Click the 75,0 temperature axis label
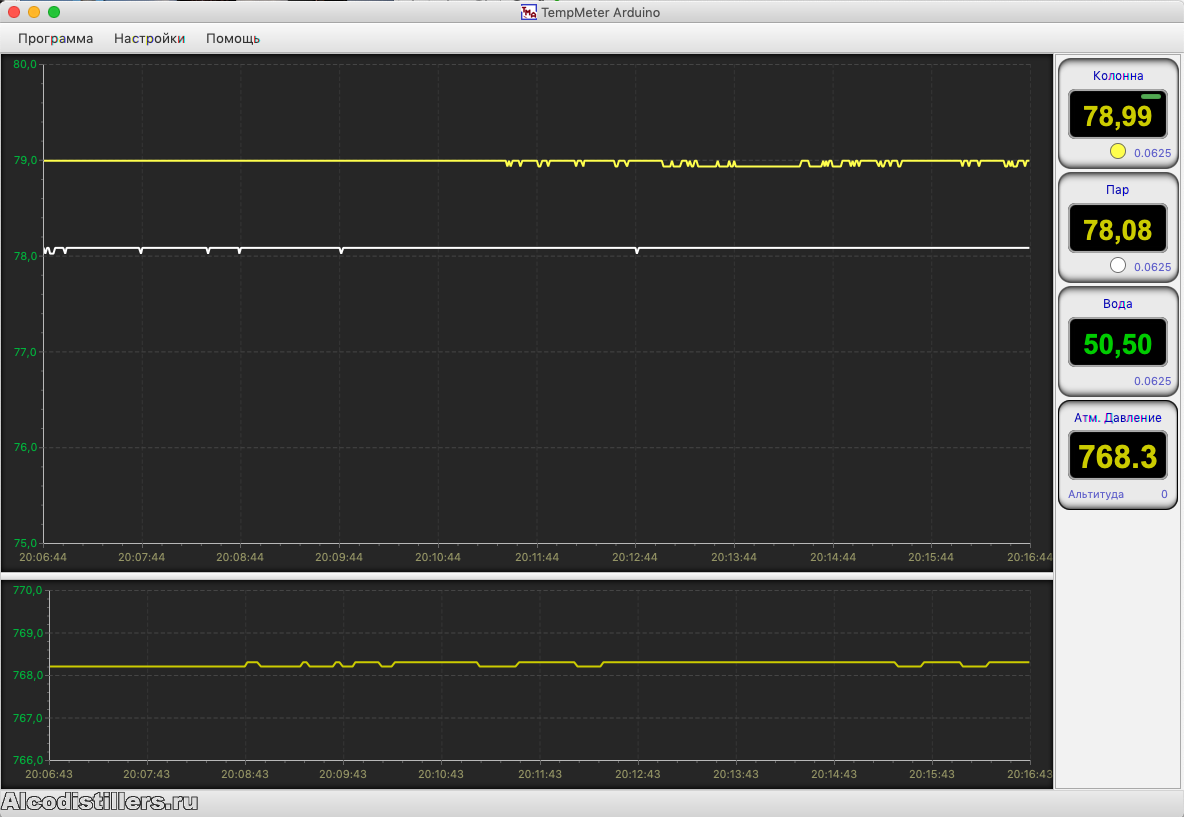This screenshot has width=1184, height=817. coord(25,543)
